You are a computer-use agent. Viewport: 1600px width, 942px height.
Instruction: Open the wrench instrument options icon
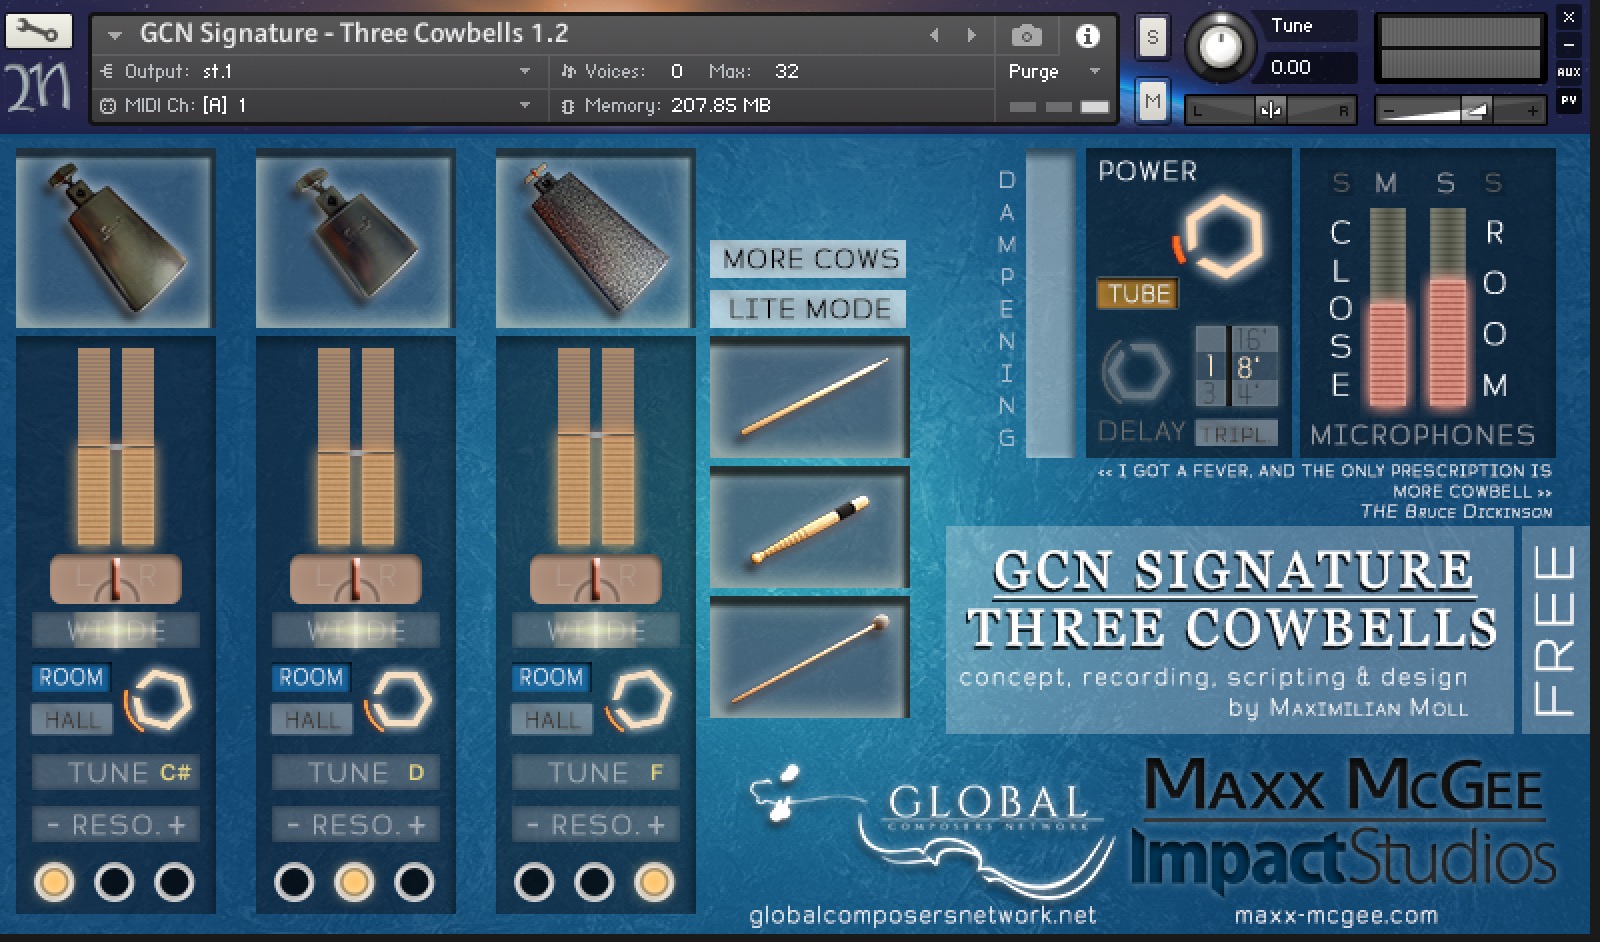[38, 32]
